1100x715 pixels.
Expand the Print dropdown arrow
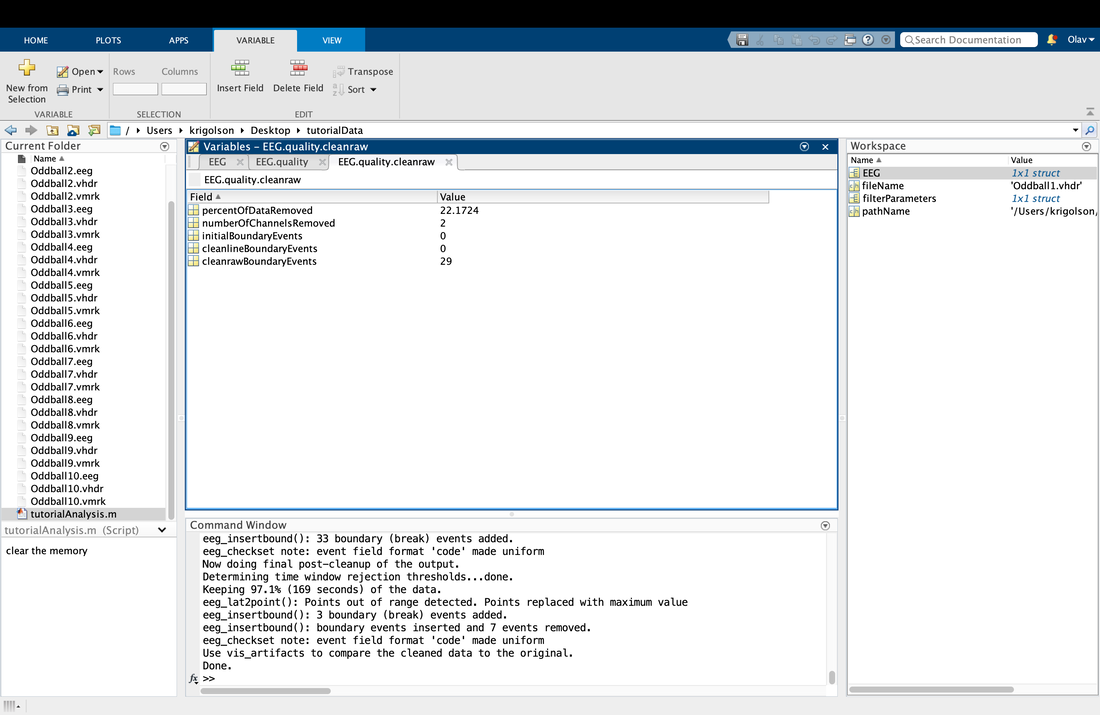point(100,90)
